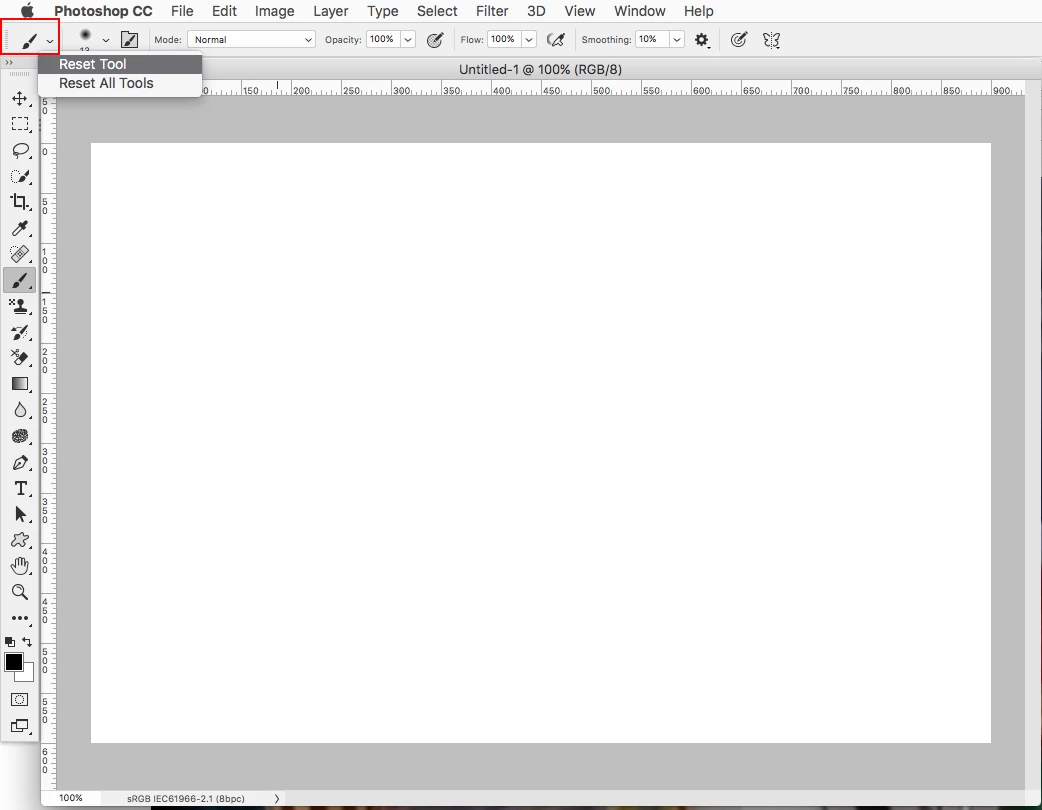Open the File menu

[182, 11]
